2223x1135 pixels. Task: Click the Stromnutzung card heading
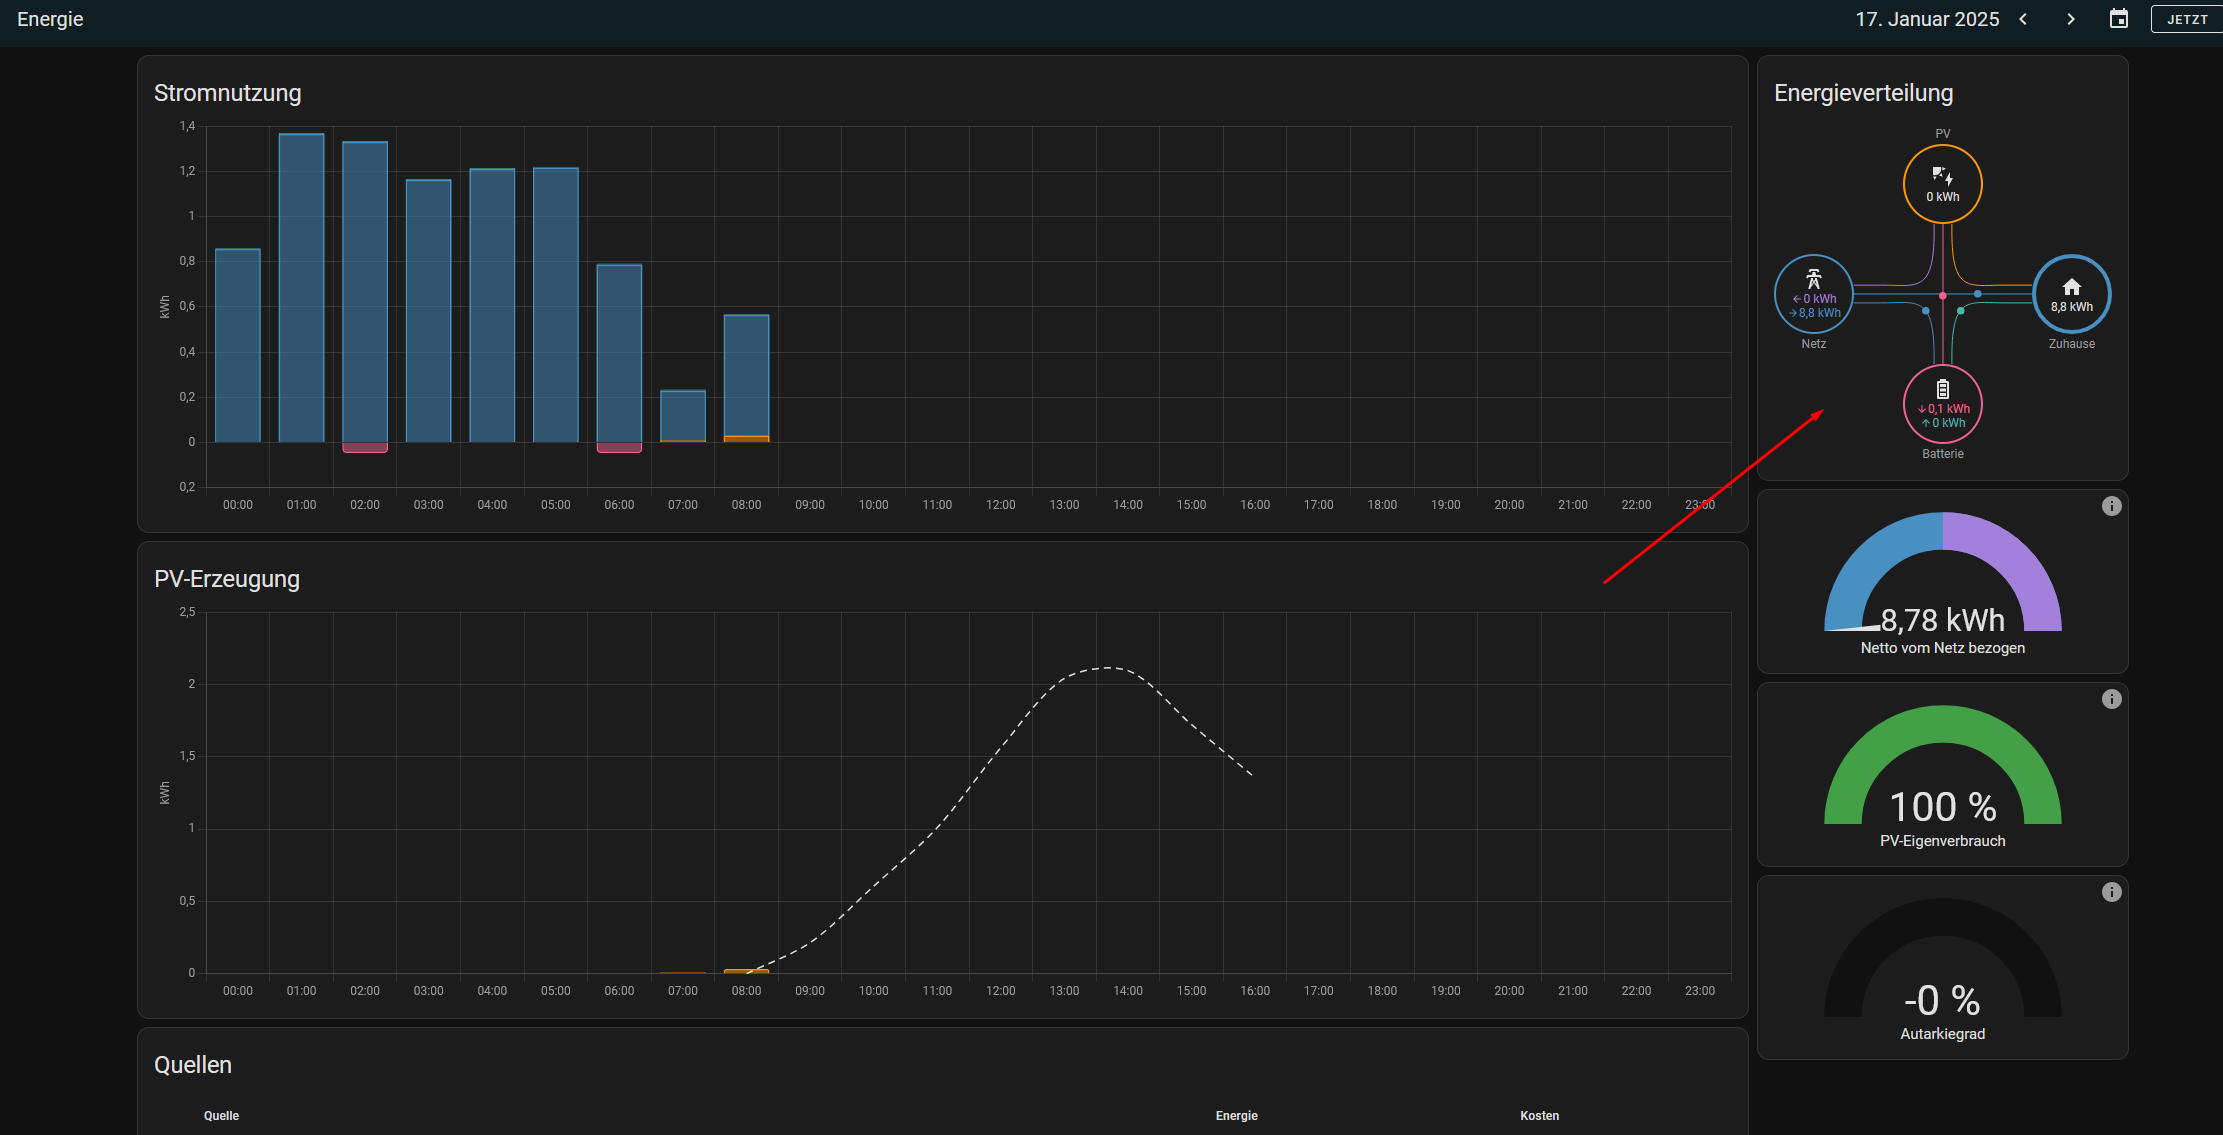pos(227,93)
